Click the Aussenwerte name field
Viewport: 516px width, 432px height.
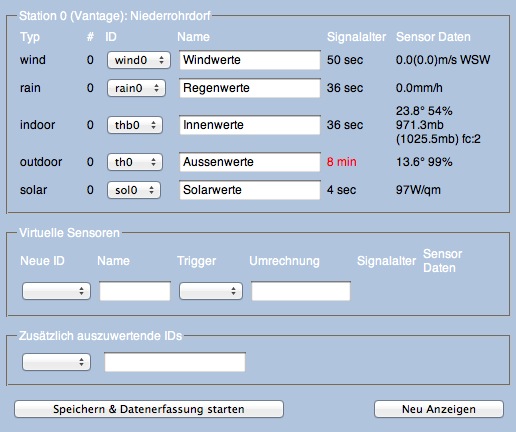(x=250, y=162)
